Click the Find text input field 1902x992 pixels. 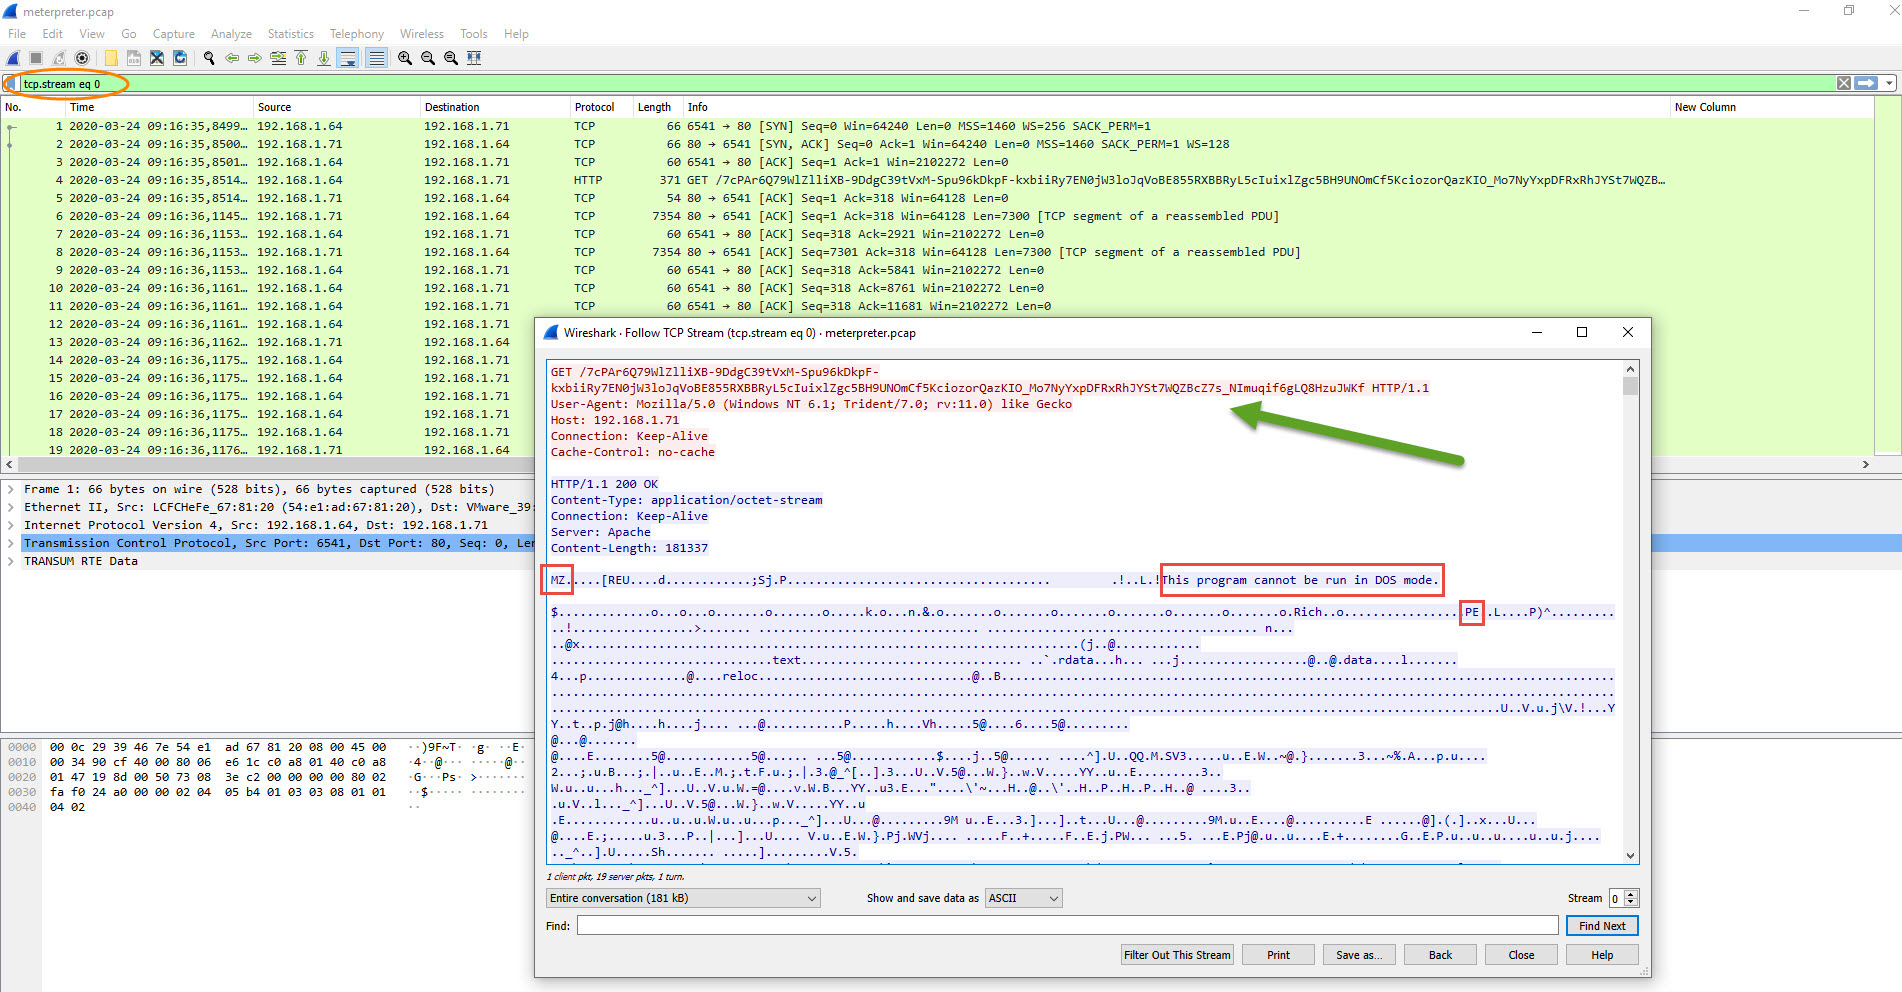[x=1067, y=926]
